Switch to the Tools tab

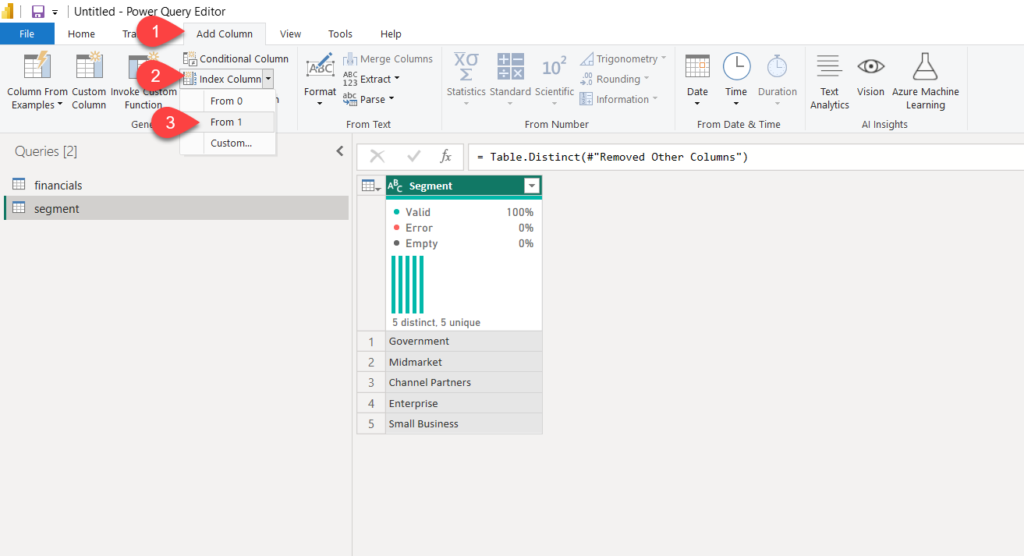pos(340,34)
